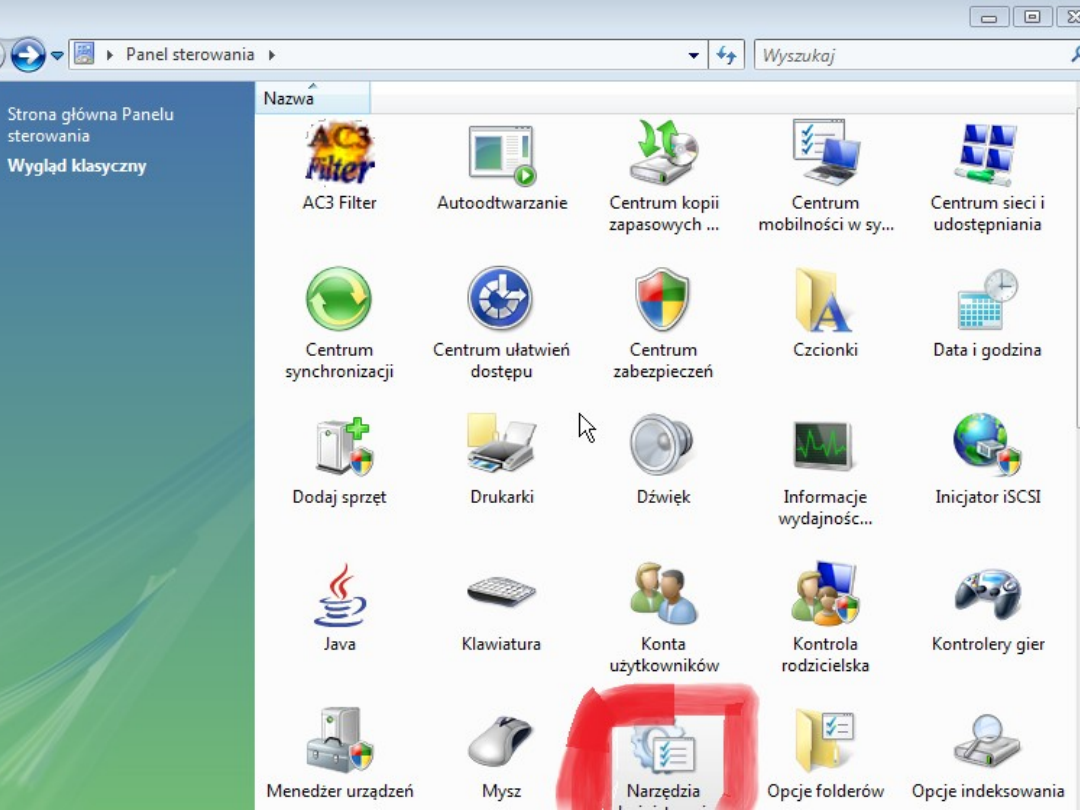Viewport: 1080px width, 810px height.
Task: Open the back button recent pages chevron
Action: pos(57,54)
